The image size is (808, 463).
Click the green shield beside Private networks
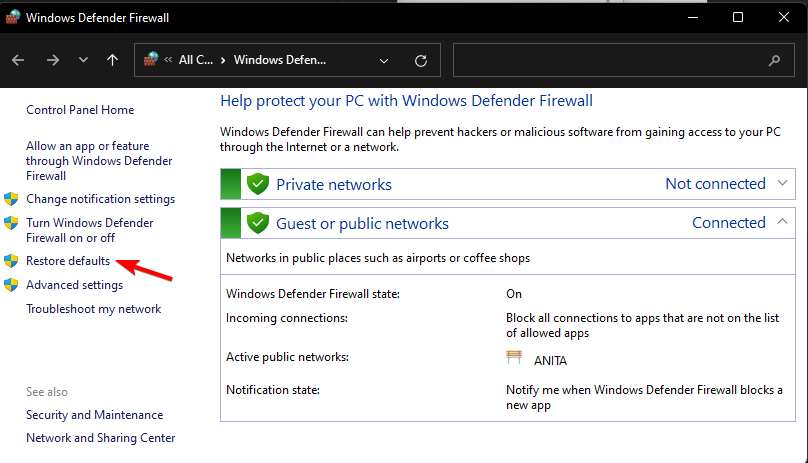(258, 184)
